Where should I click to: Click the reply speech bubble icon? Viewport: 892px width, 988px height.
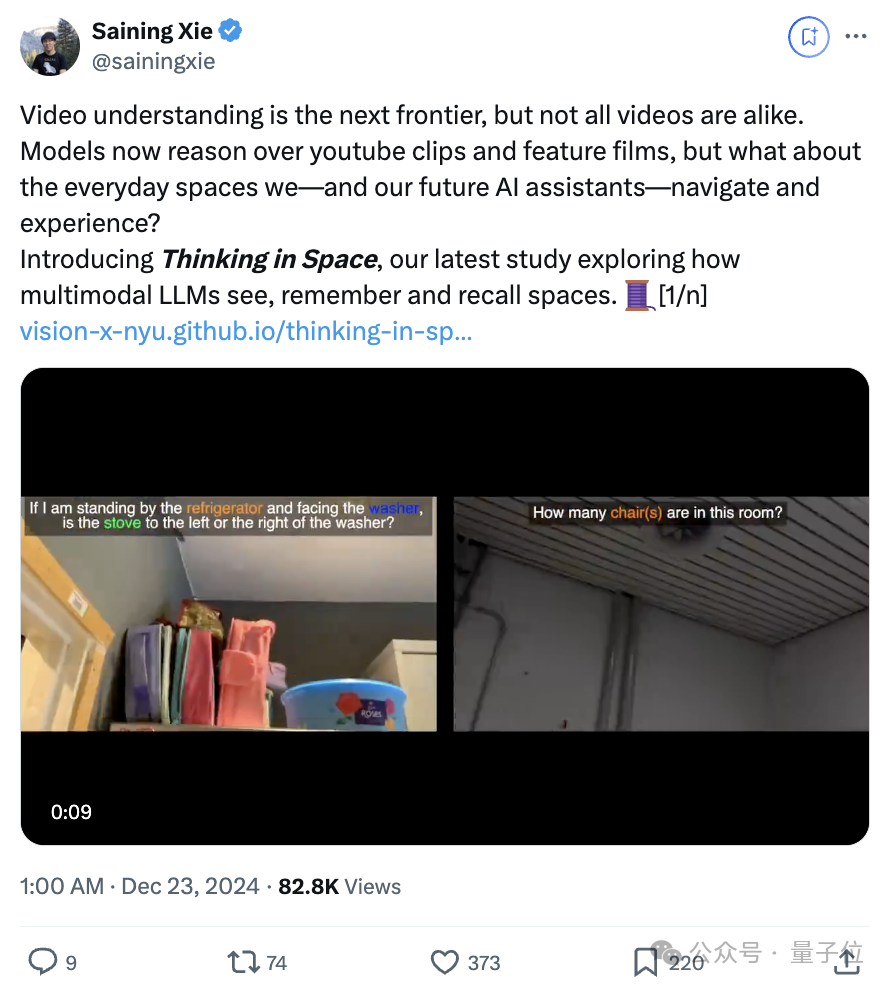pyautogui.click(x=43, y=961)
